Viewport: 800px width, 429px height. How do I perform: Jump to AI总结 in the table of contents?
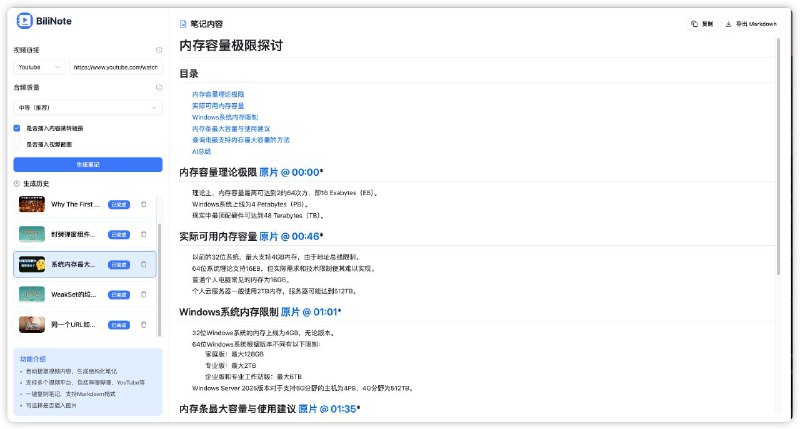click(201, 152)
